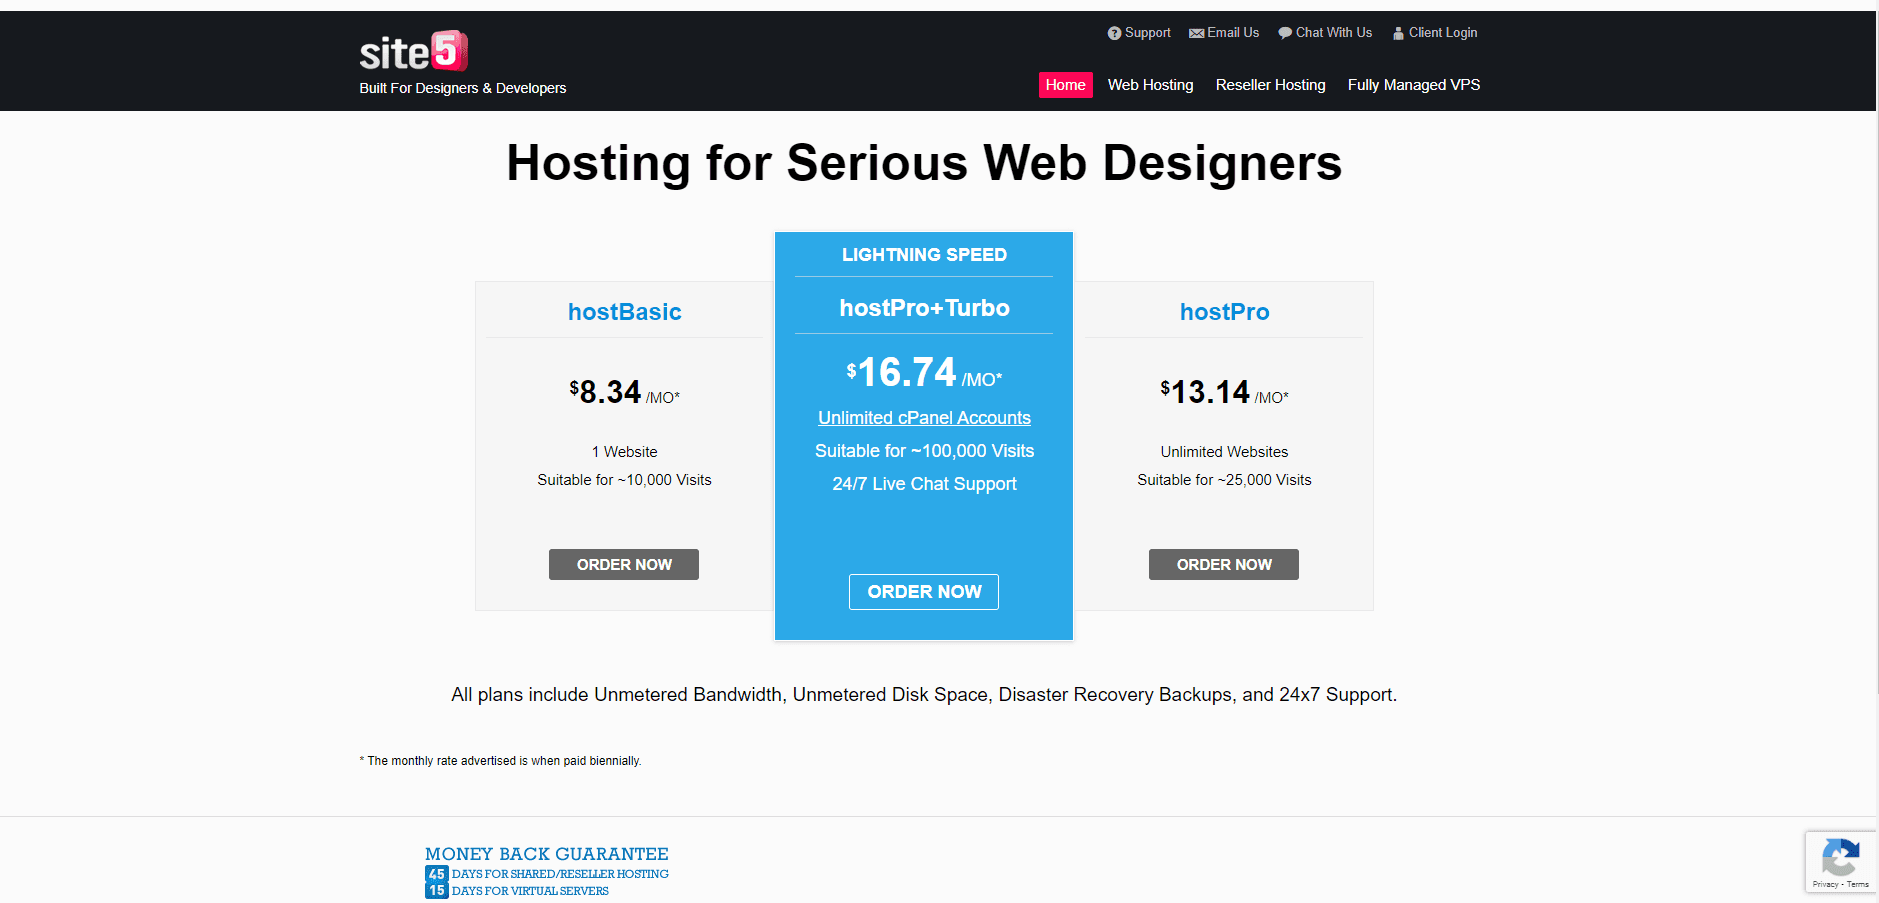Order the hostPro+Turbo plan
Viewport: 1879px width, 903px height.
[x=924, y=592]
